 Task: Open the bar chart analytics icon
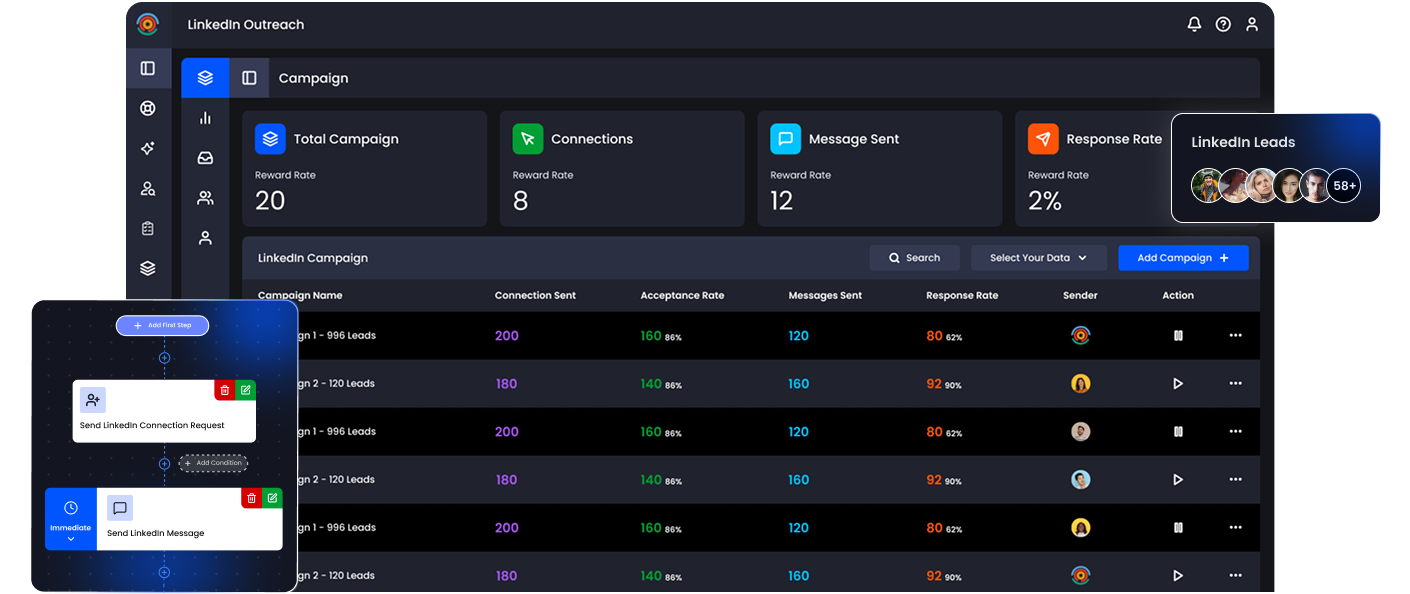pos(205,118)
